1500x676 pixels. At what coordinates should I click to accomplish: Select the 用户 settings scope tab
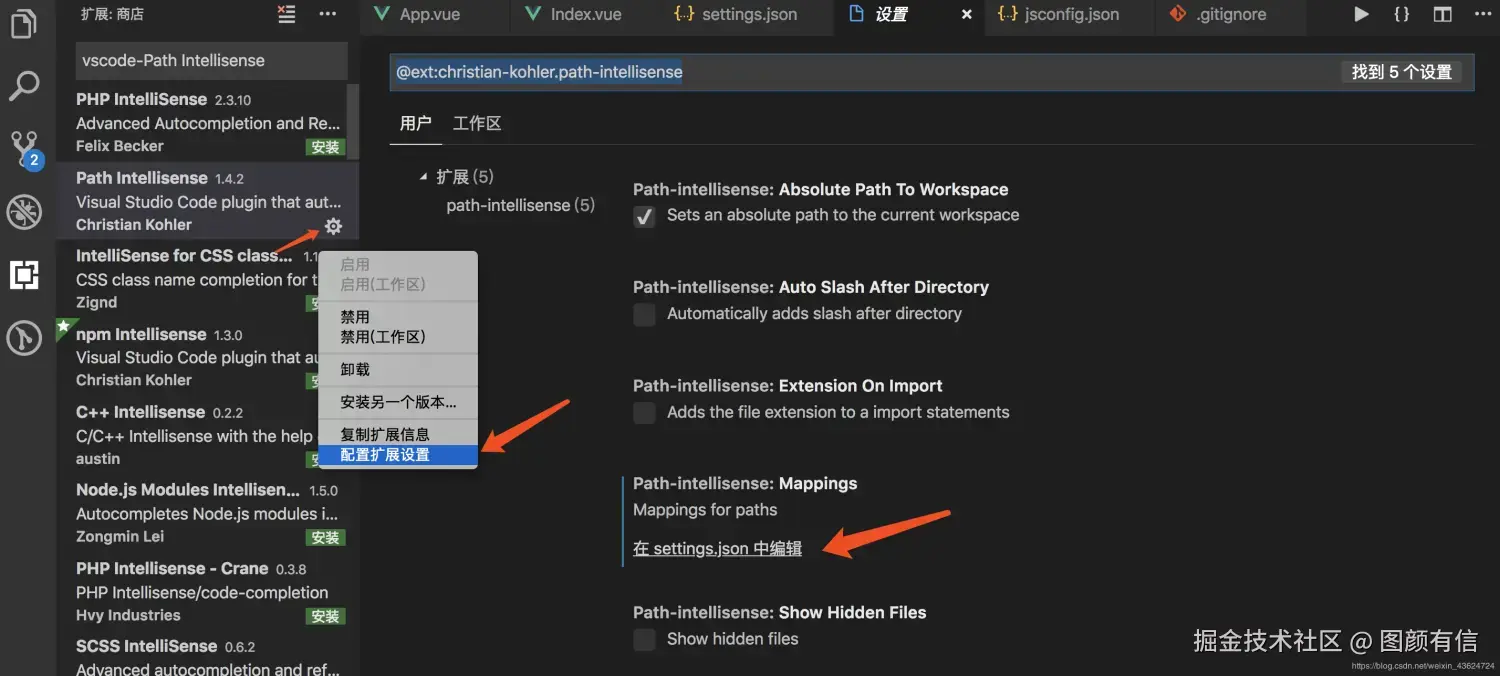coord(415,123)
